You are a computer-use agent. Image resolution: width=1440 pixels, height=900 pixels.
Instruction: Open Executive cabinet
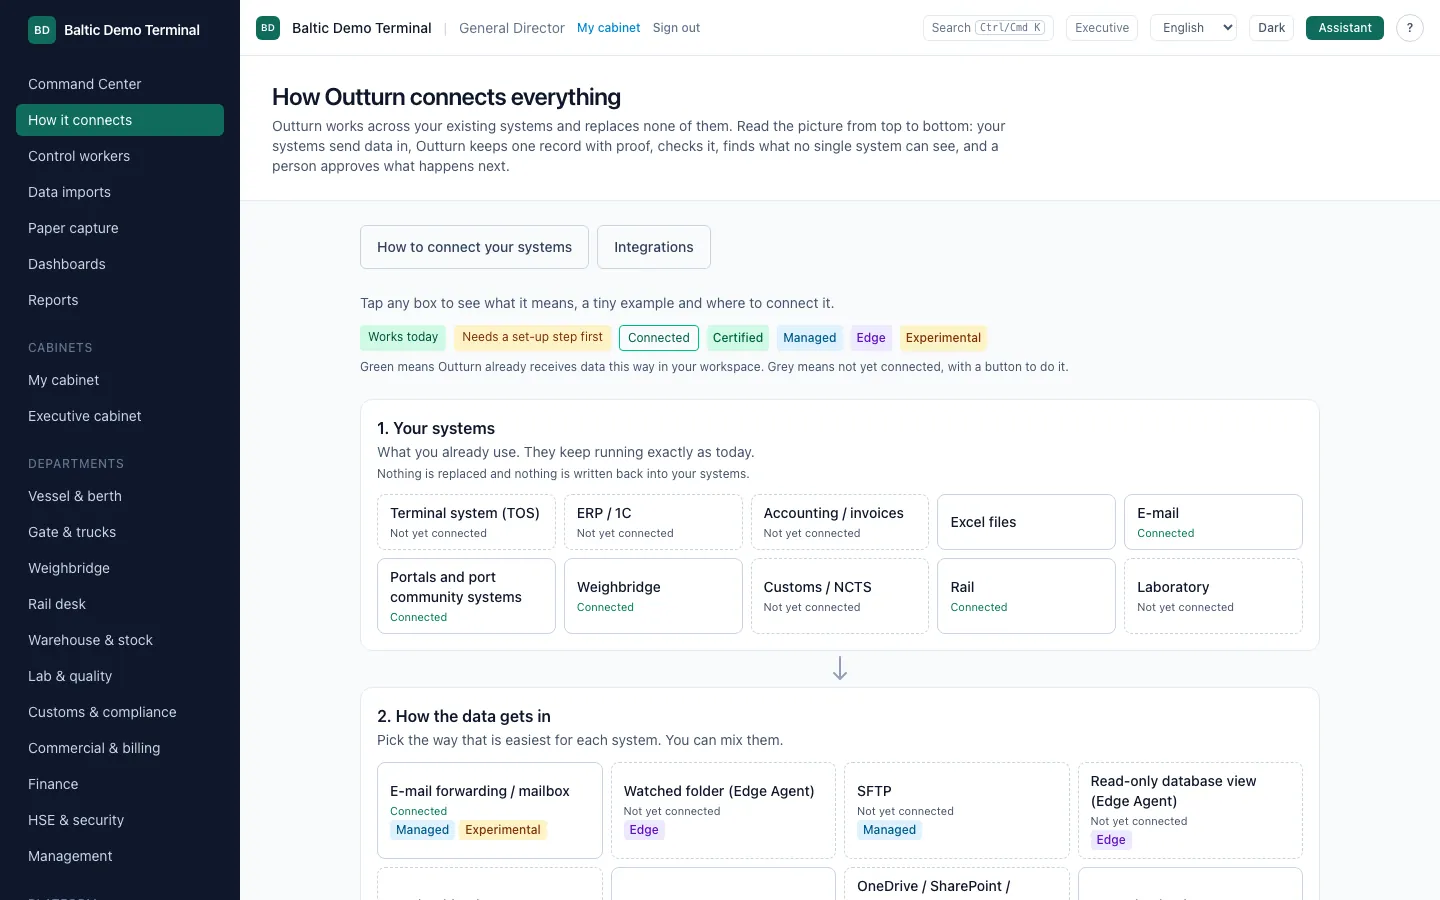click(120, 416)
